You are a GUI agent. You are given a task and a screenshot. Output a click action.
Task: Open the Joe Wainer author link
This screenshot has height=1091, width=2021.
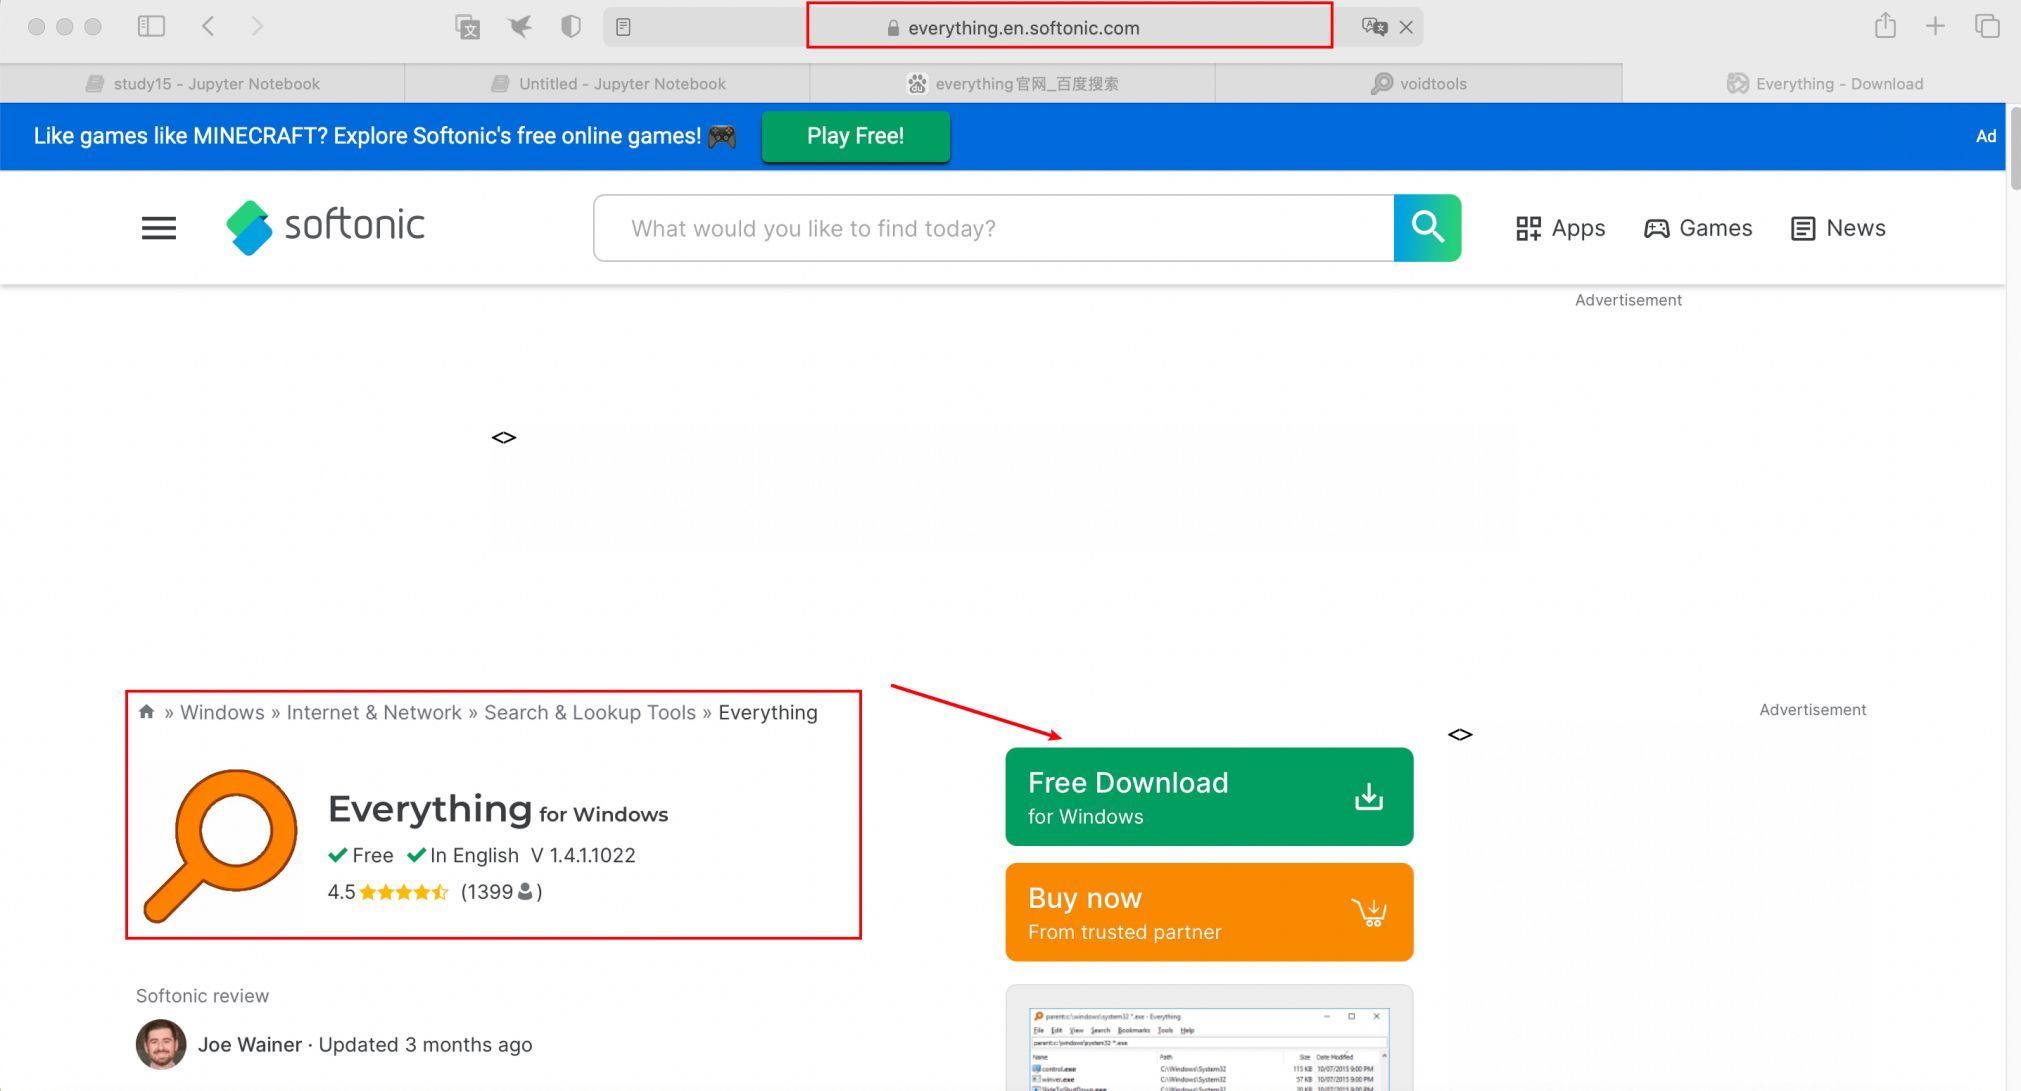point(250,1044)
